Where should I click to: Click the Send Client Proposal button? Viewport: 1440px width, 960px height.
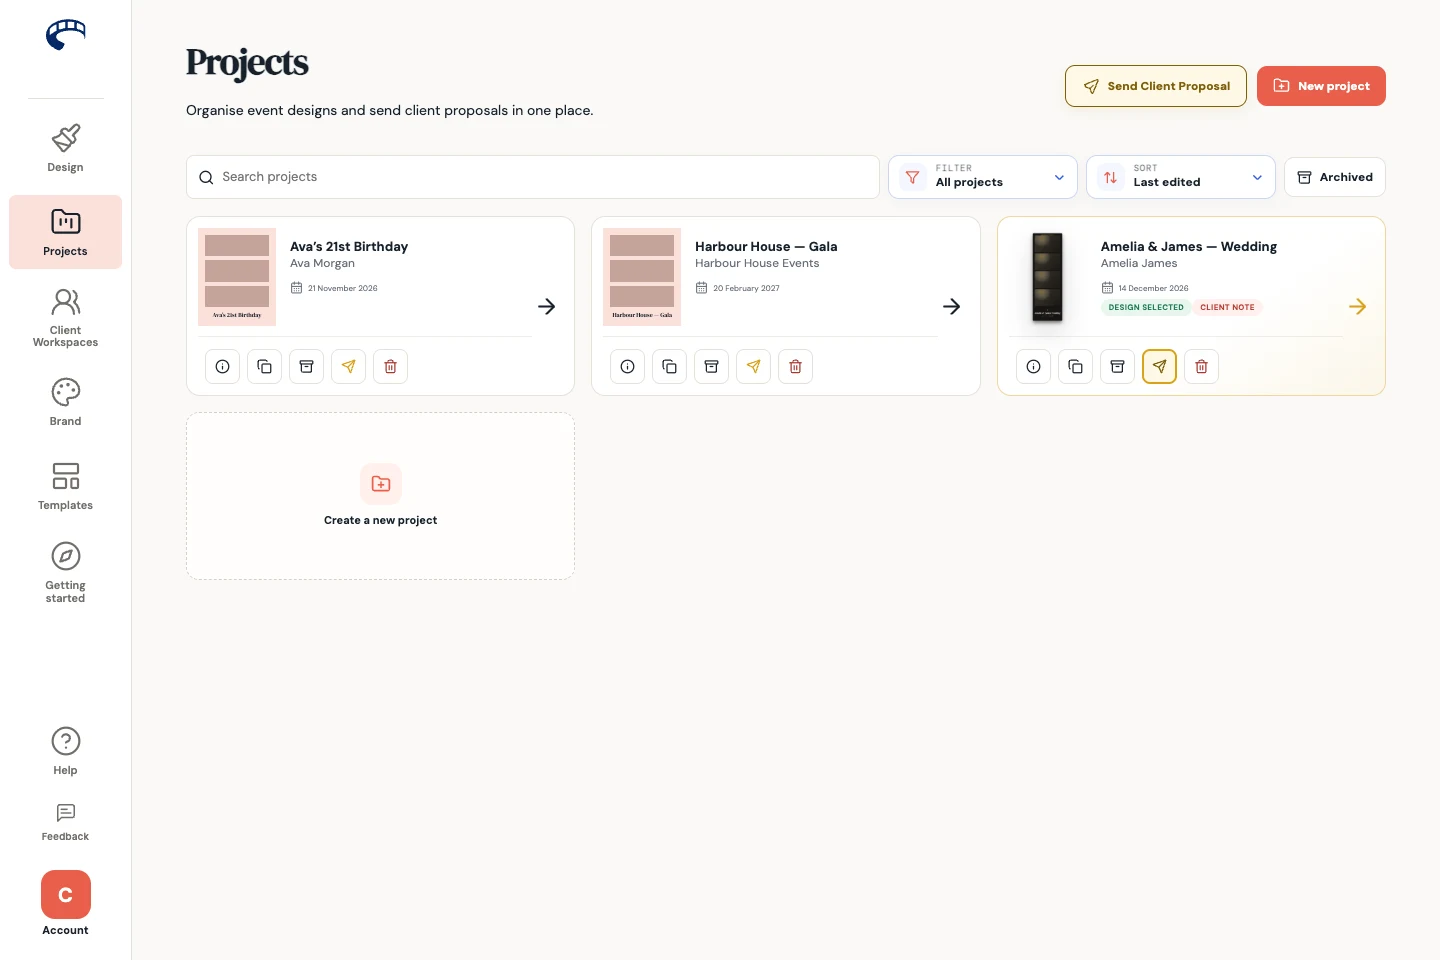coord(1156,86)
